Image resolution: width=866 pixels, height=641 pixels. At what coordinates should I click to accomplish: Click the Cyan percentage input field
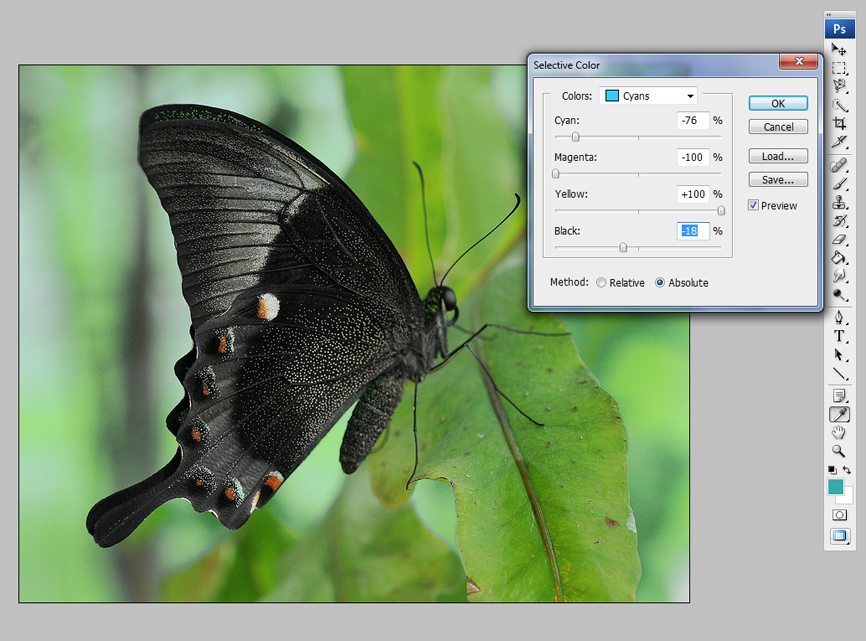693,121
